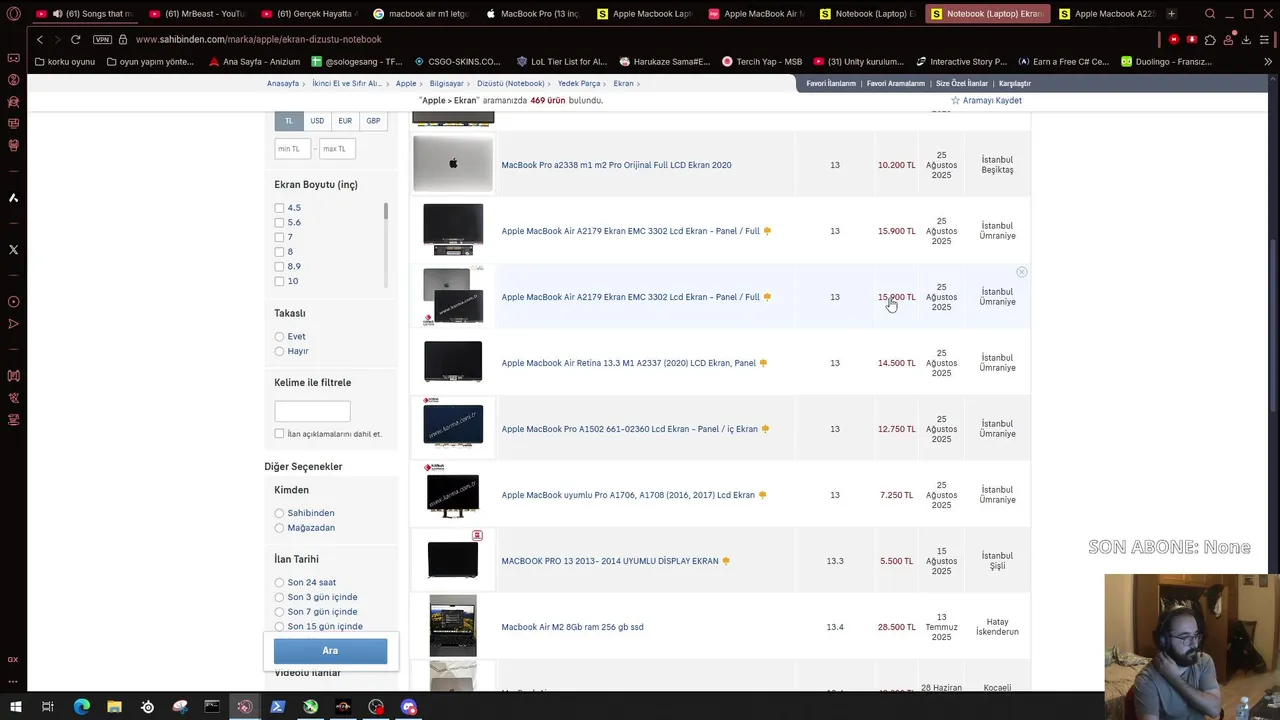Open Task View on the taskbar
The height and width of the screenshot is (720, 1280).
coord(47,707)
